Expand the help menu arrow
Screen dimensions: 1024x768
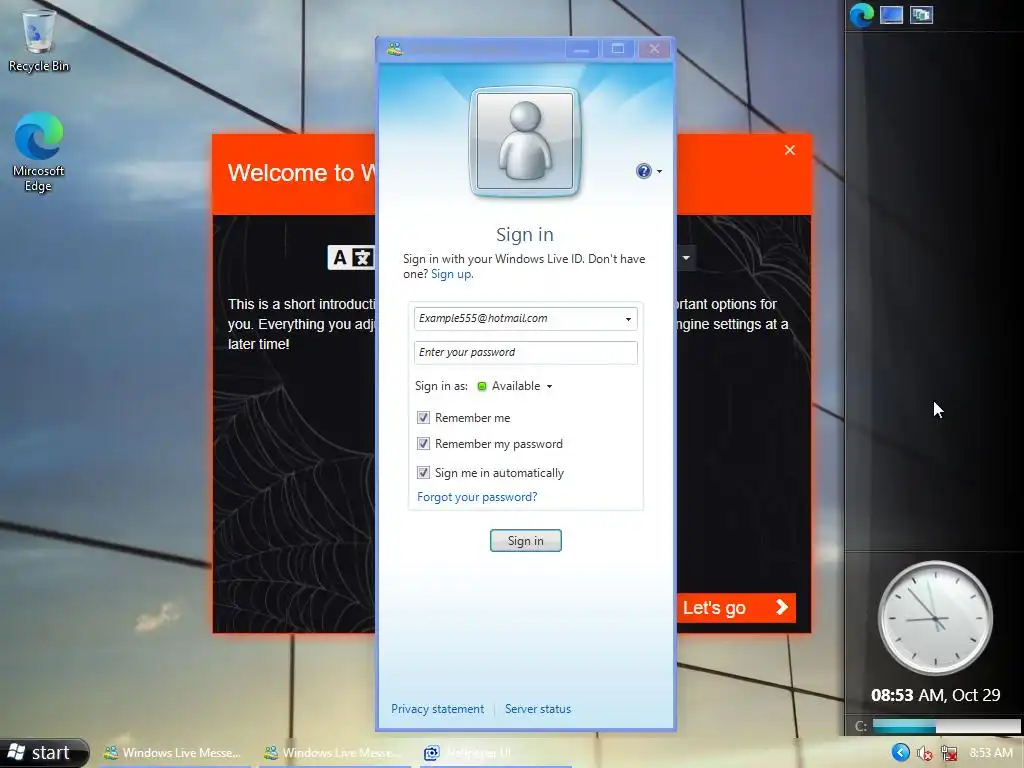coord(659,172)
